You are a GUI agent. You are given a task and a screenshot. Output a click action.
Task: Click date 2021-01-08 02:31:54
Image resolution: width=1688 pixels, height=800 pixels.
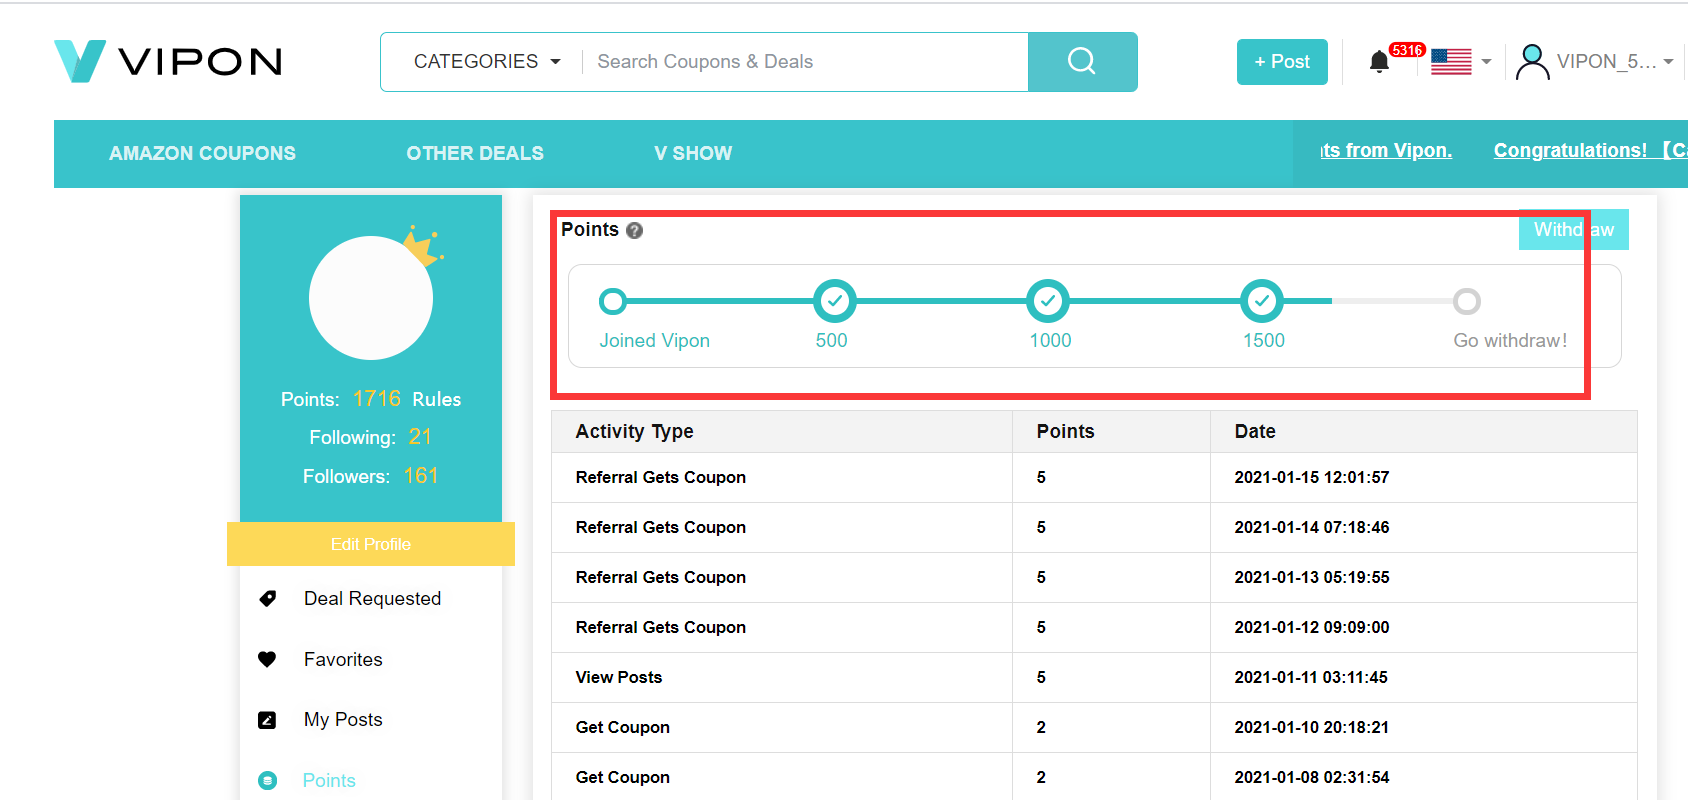tap(1312, 778)
